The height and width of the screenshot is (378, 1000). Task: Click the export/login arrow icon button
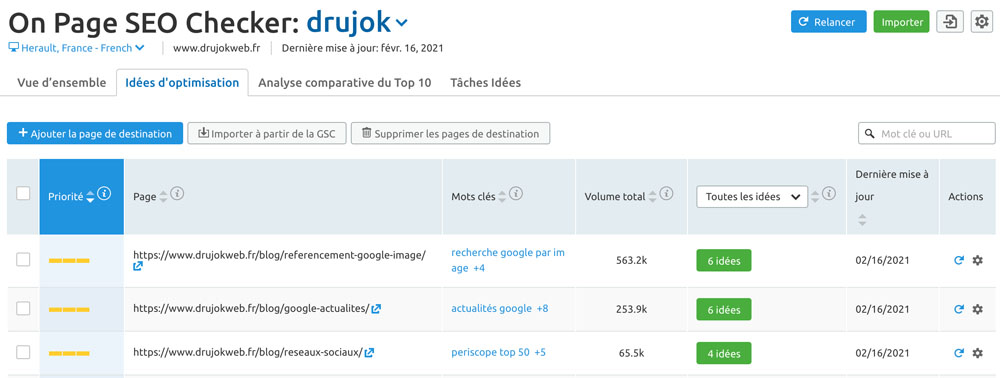coord(950,22)
